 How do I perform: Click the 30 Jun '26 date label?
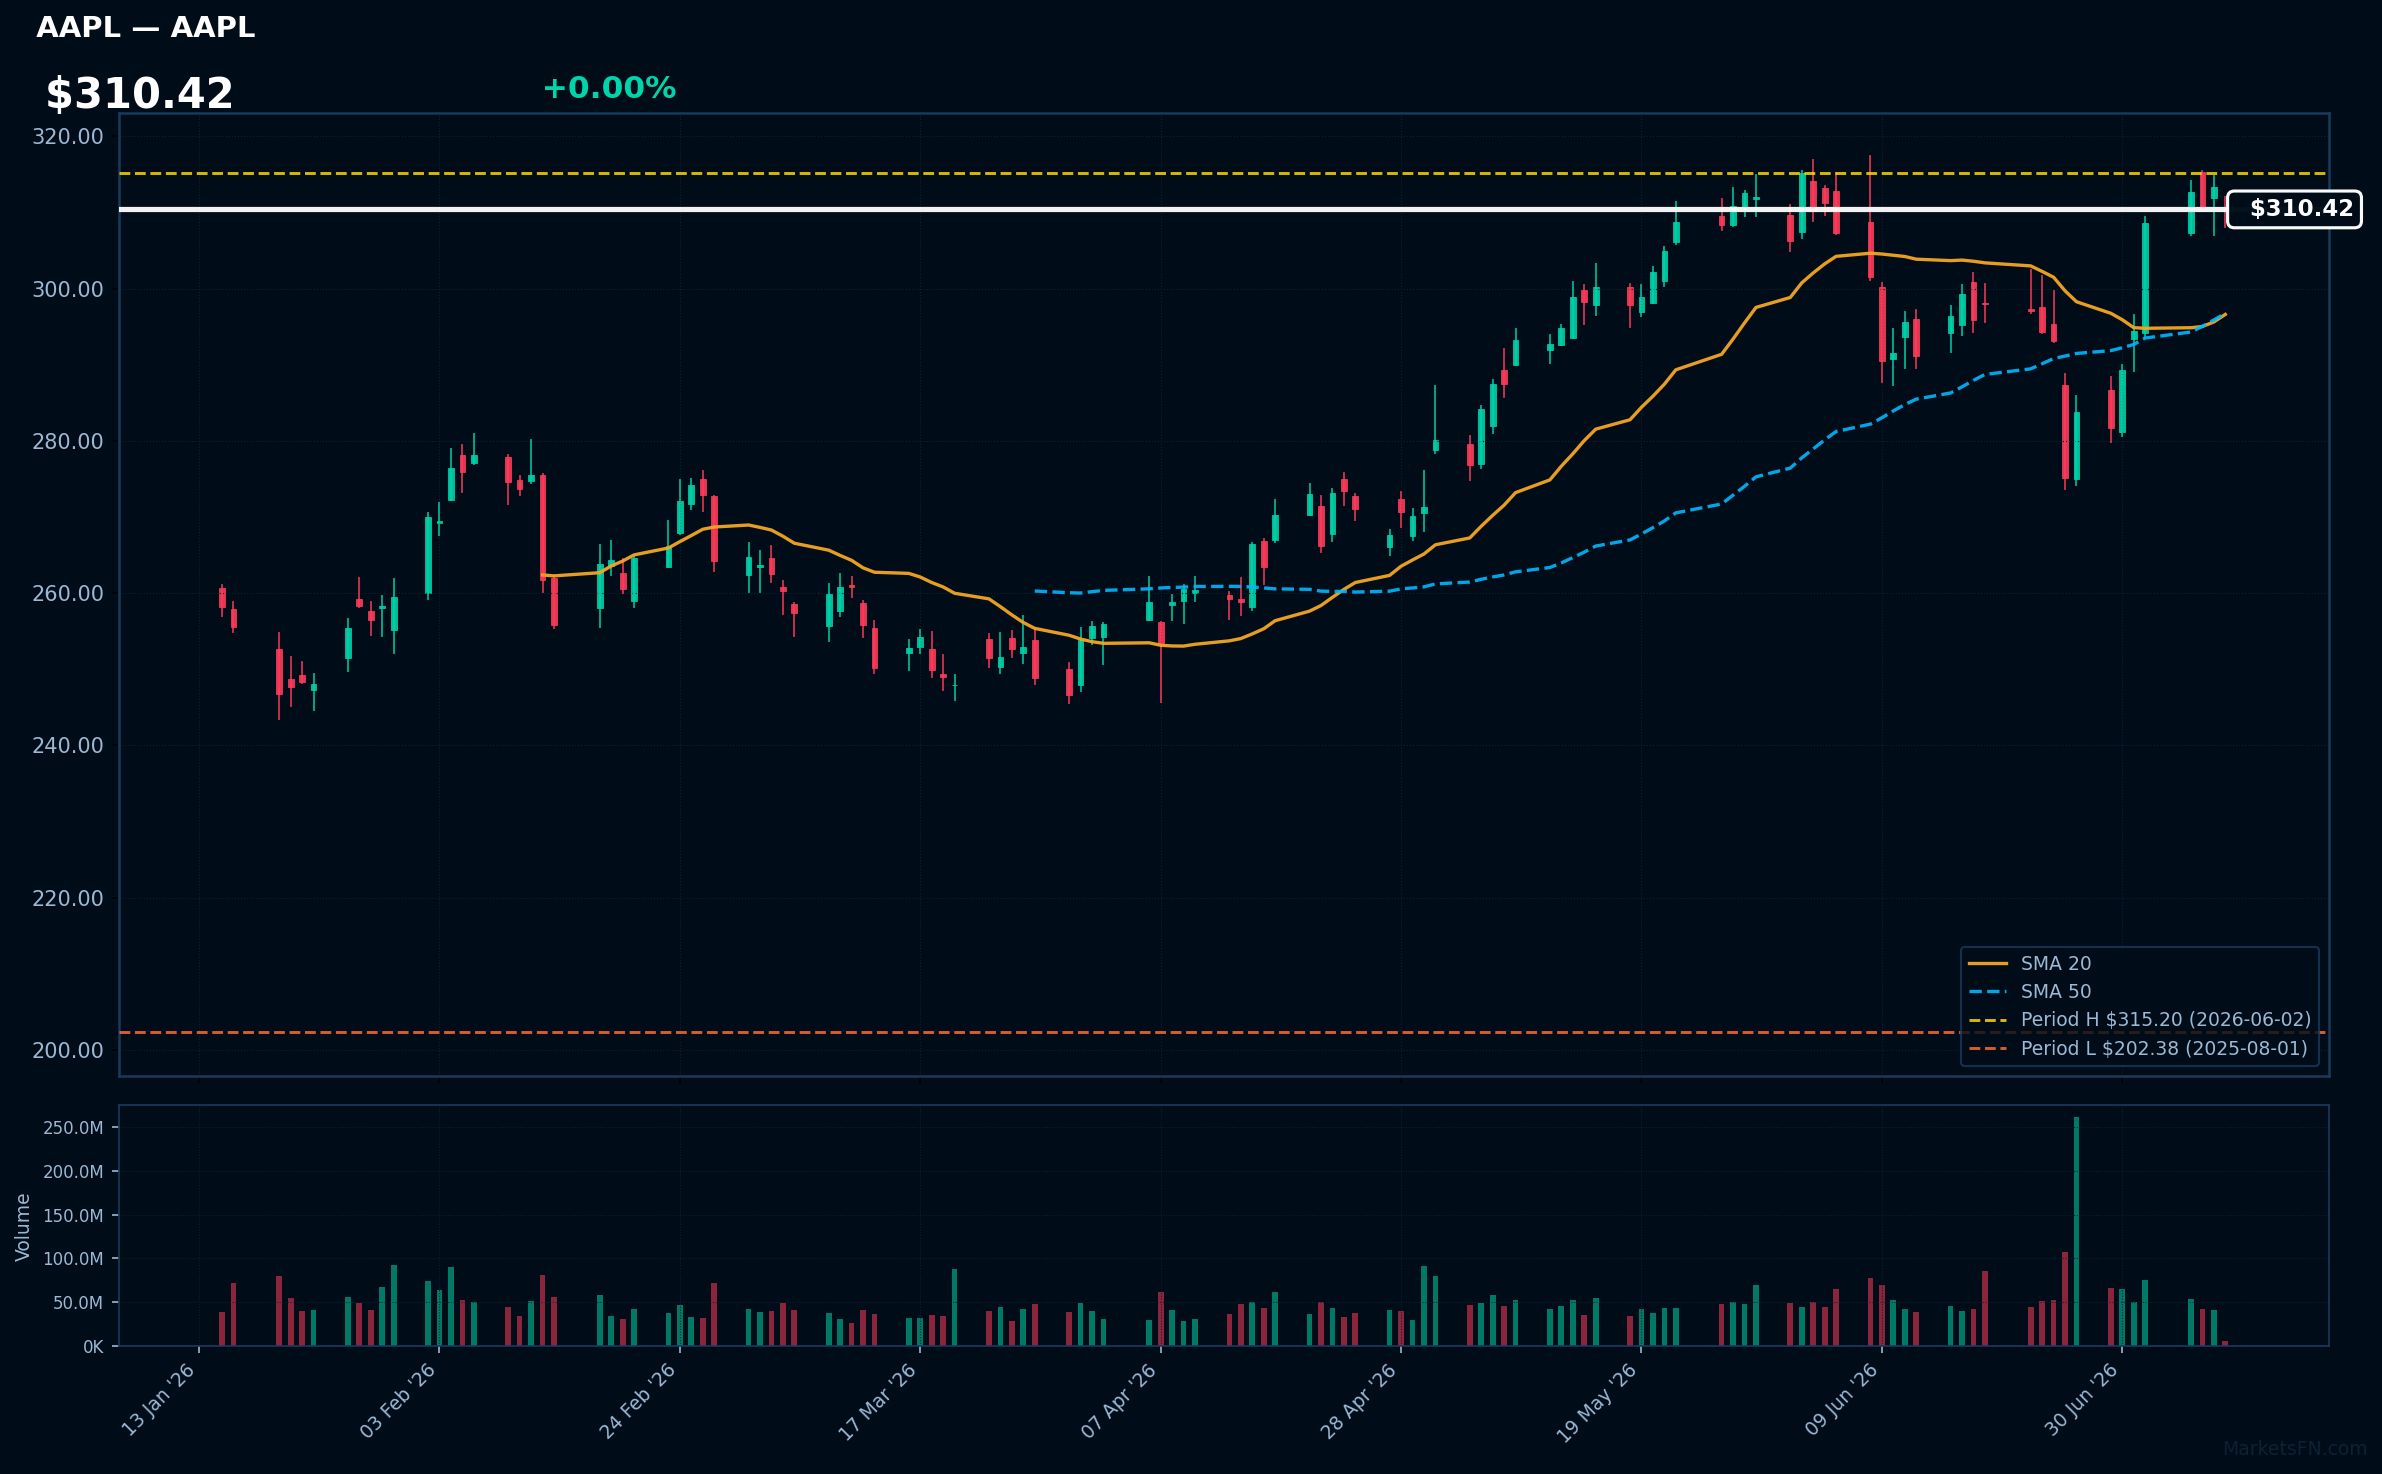[2081, 1399]
